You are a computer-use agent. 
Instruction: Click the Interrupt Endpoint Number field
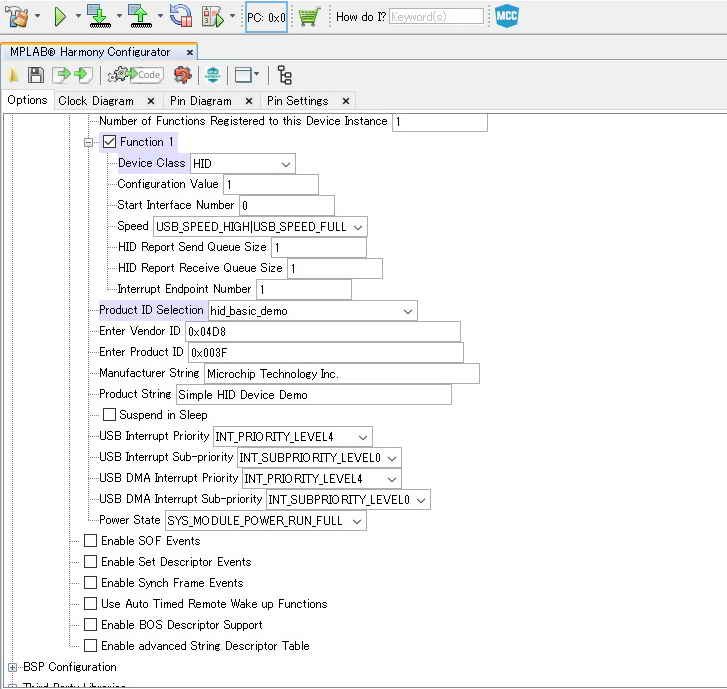tap(304, 289)
